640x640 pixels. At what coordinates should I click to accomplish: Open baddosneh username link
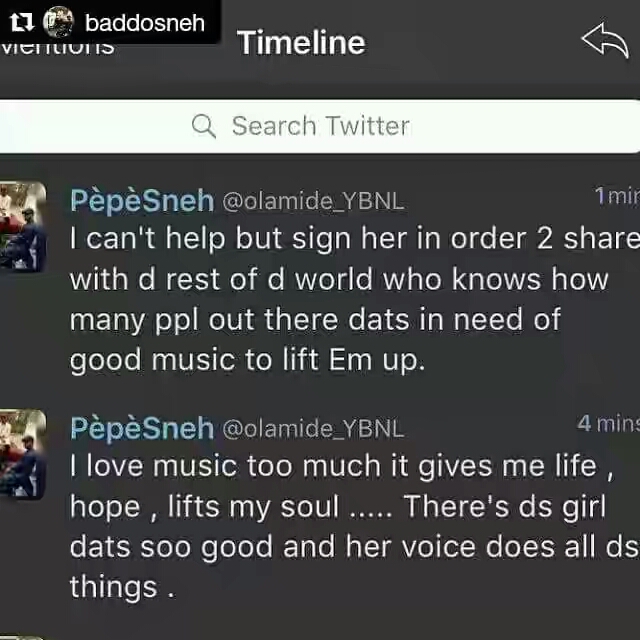pyautogui.click(x=145, y=23)
